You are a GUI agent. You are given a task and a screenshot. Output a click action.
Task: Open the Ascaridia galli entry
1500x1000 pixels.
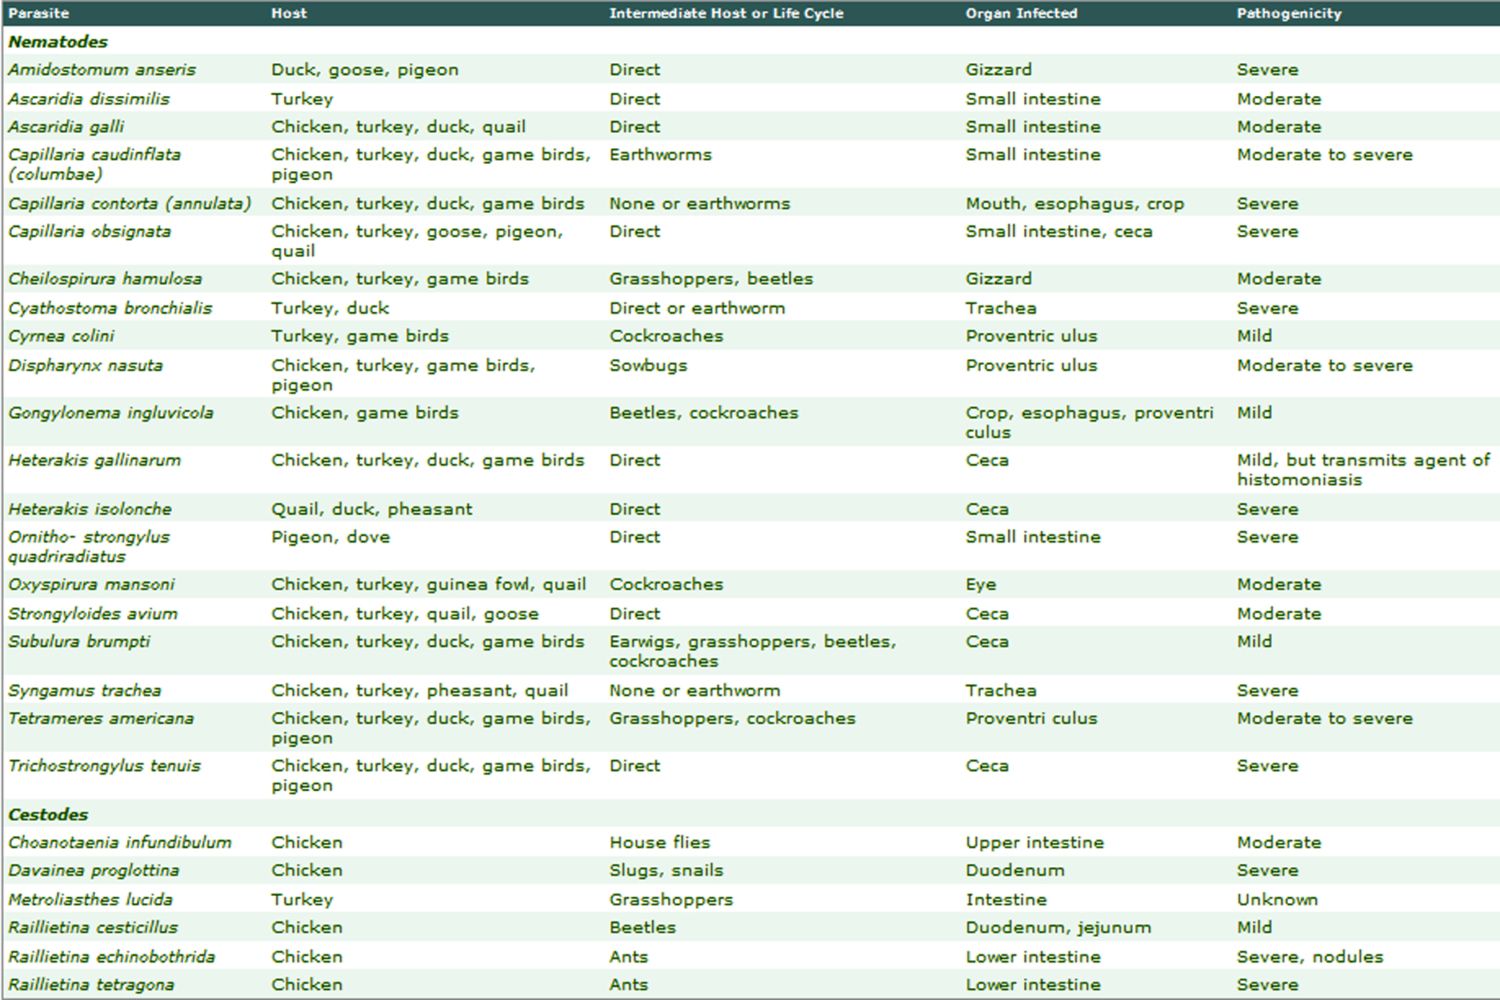(x=66, y=127)
